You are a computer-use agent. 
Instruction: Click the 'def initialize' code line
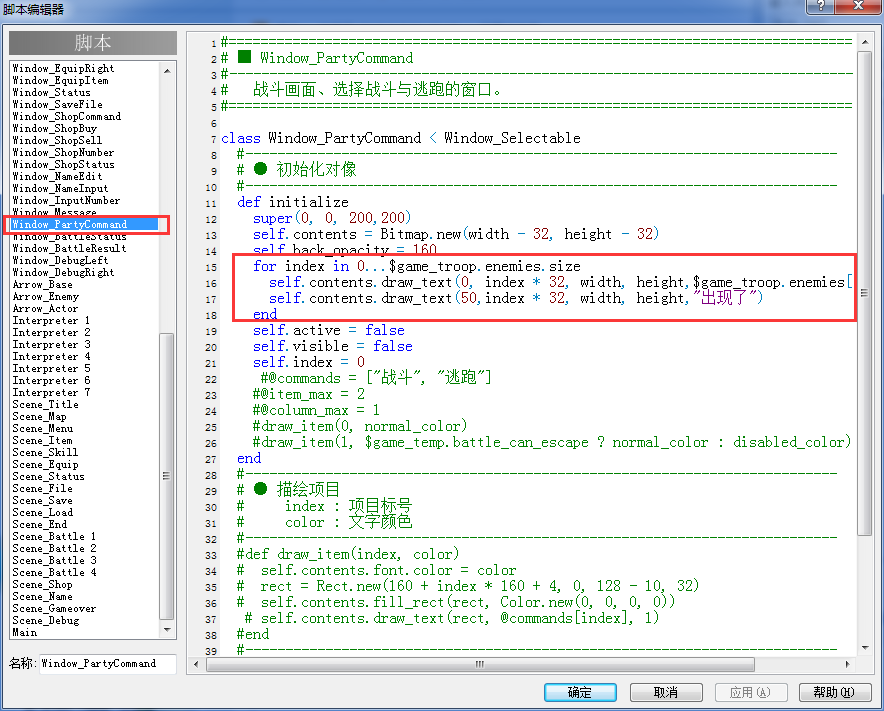293,202
